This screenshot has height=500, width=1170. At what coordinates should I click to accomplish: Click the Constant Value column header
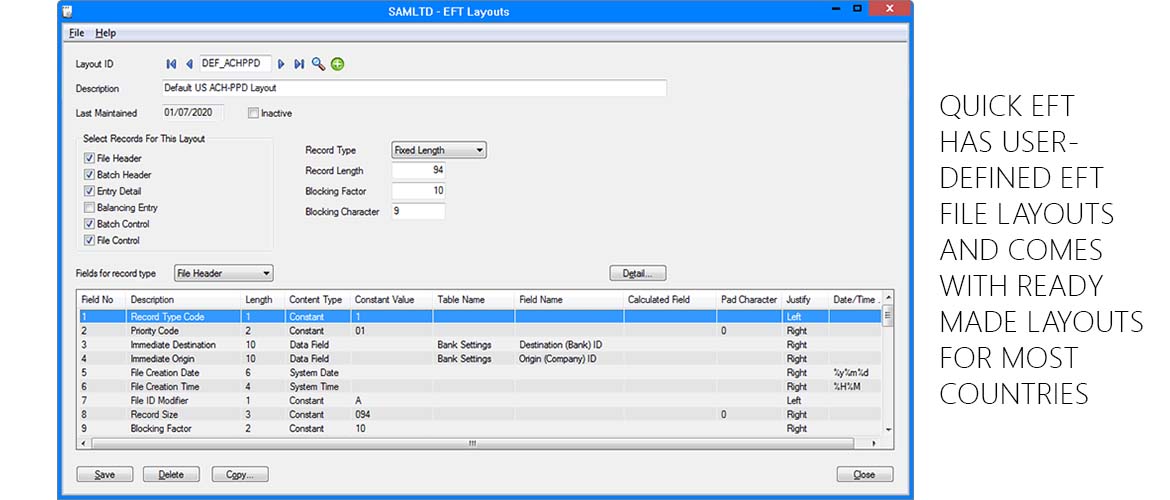392,300
